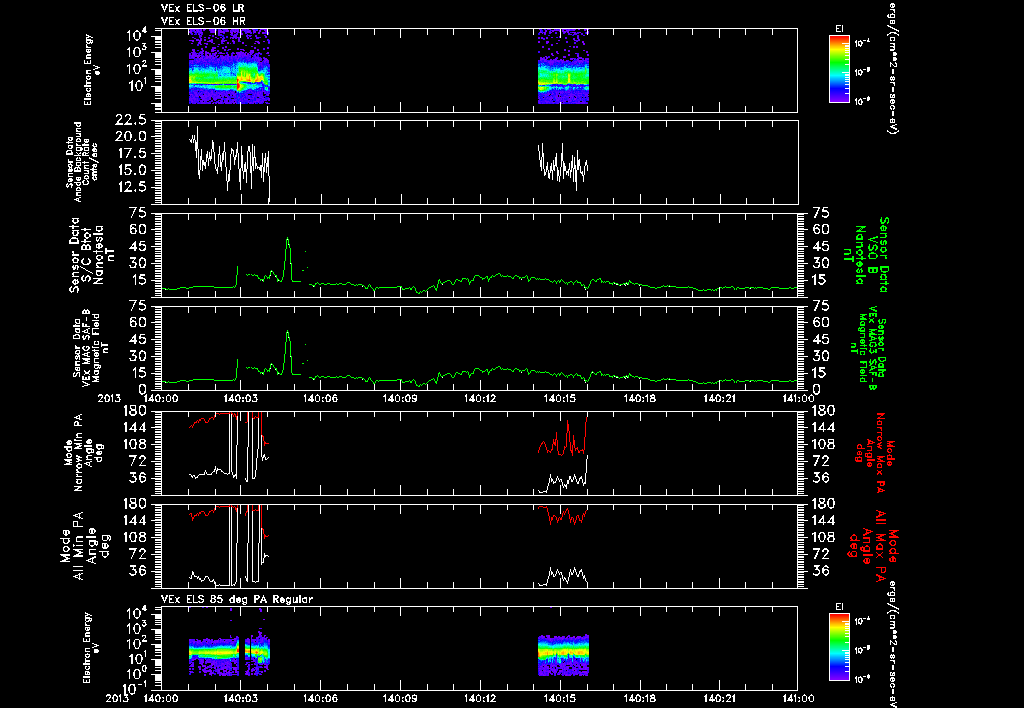This screenshot has width=1024, height=708.
Task: Click the first electron data block in ELS-06 spectrogram
Action: [x=229, y=66]
